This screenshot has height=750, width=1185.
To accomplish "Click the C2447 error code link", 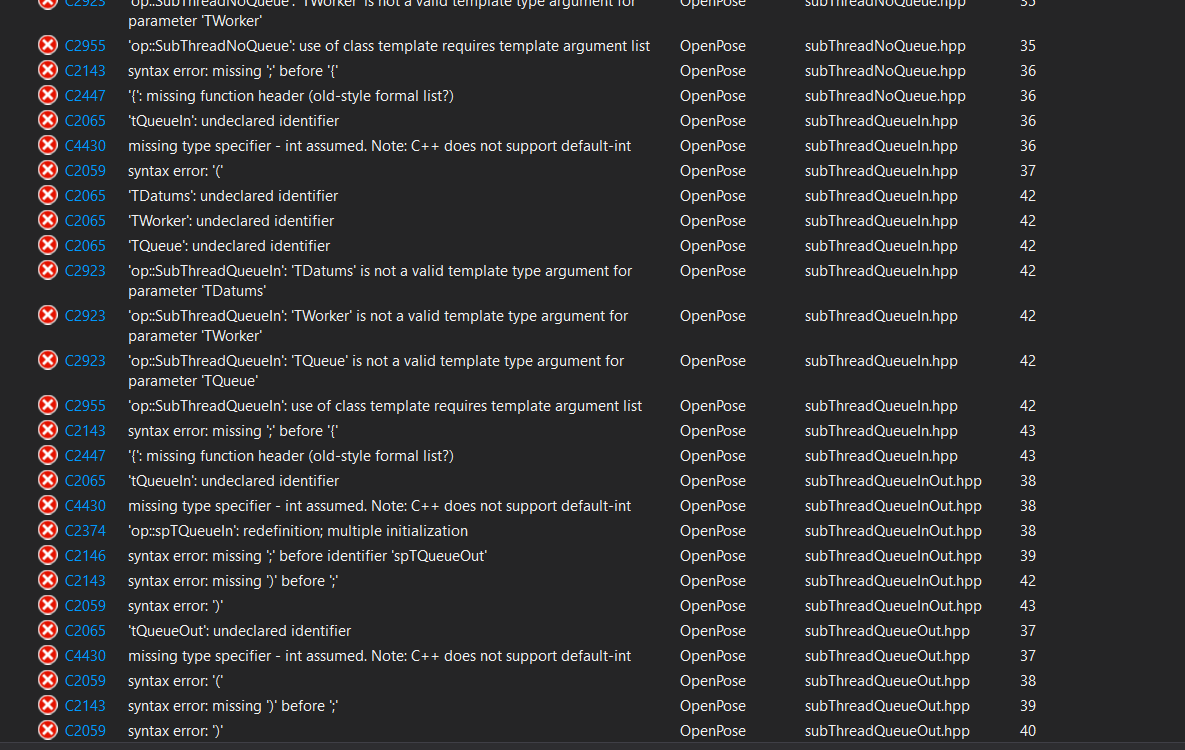I will 85,95.
